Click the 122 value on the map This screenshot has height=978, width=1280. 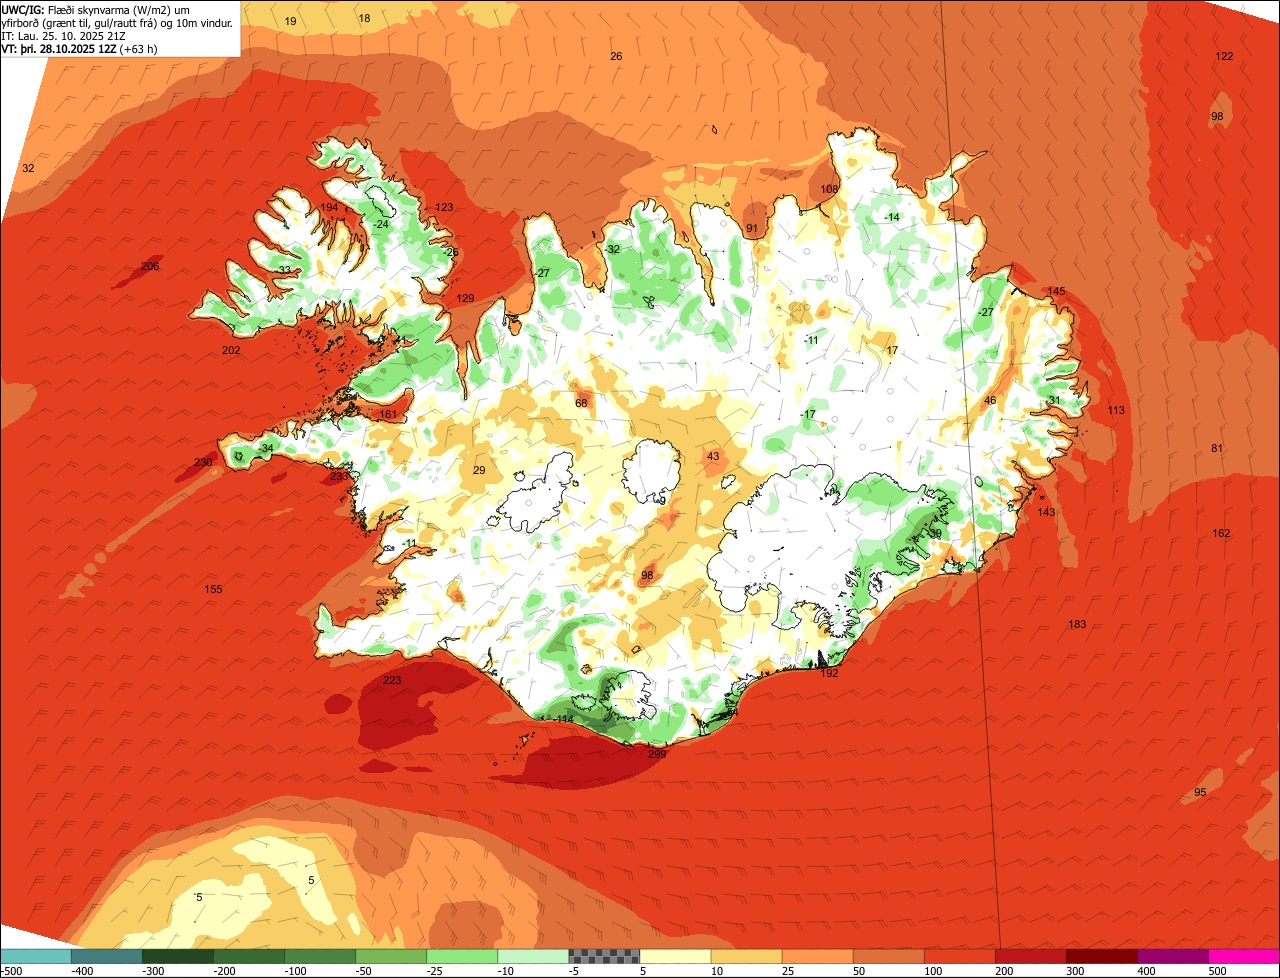point(1224,56)
